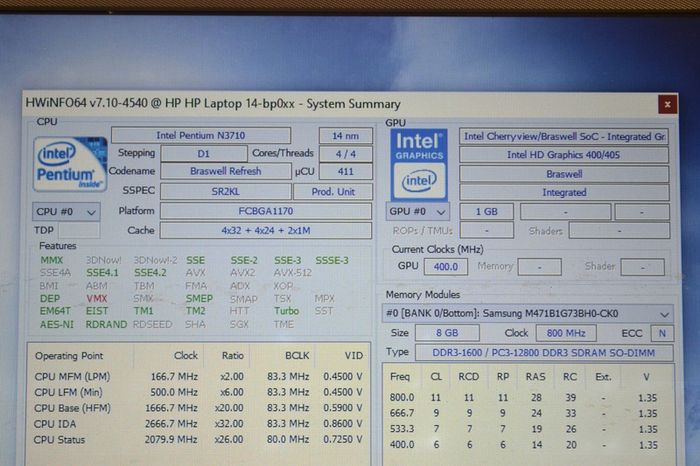Image resolution: width=700 pixels, height=466 pixels.
Task: Select the CPU LFM (Min) row
Action: point(199,392)
